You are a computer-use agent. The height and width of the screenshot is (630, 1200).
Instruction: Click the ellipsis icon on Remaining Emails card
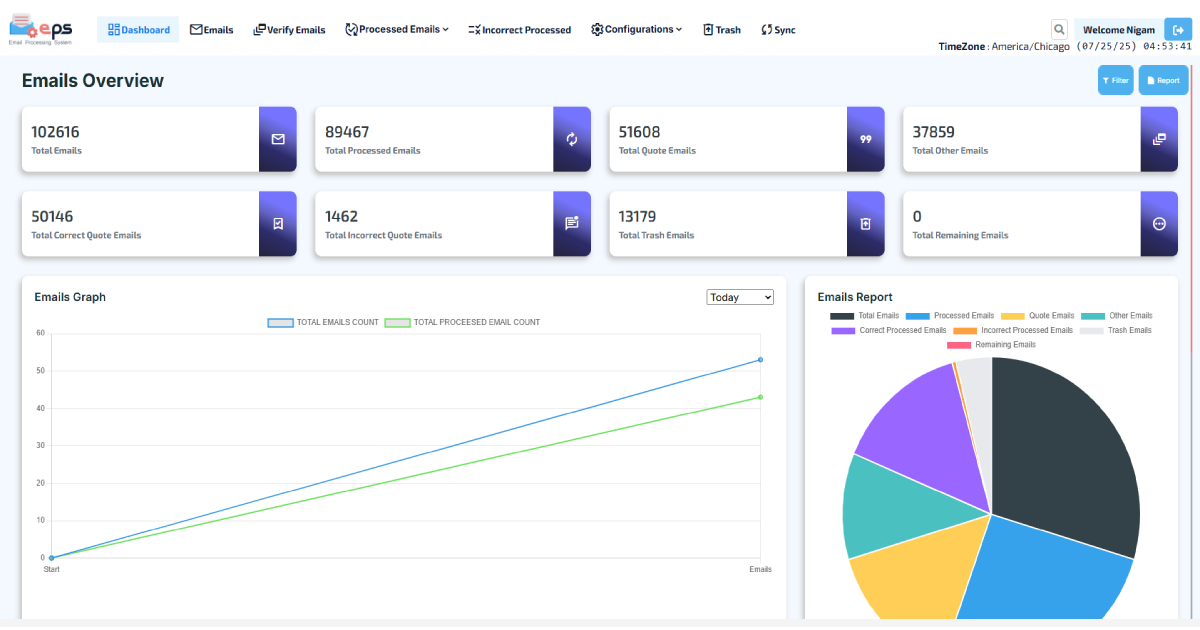point(1159,224)
